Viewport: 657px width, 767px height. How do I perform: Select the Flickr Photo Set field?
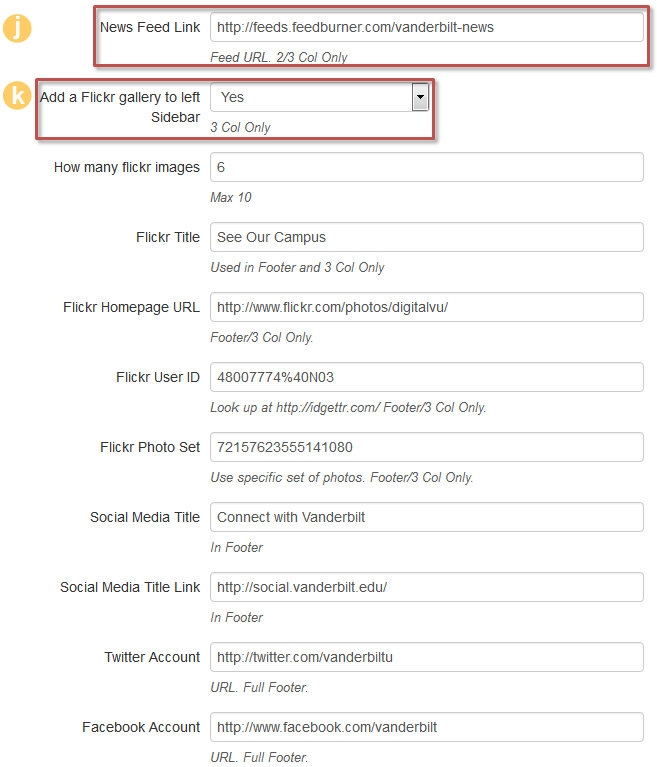(426, 447)
